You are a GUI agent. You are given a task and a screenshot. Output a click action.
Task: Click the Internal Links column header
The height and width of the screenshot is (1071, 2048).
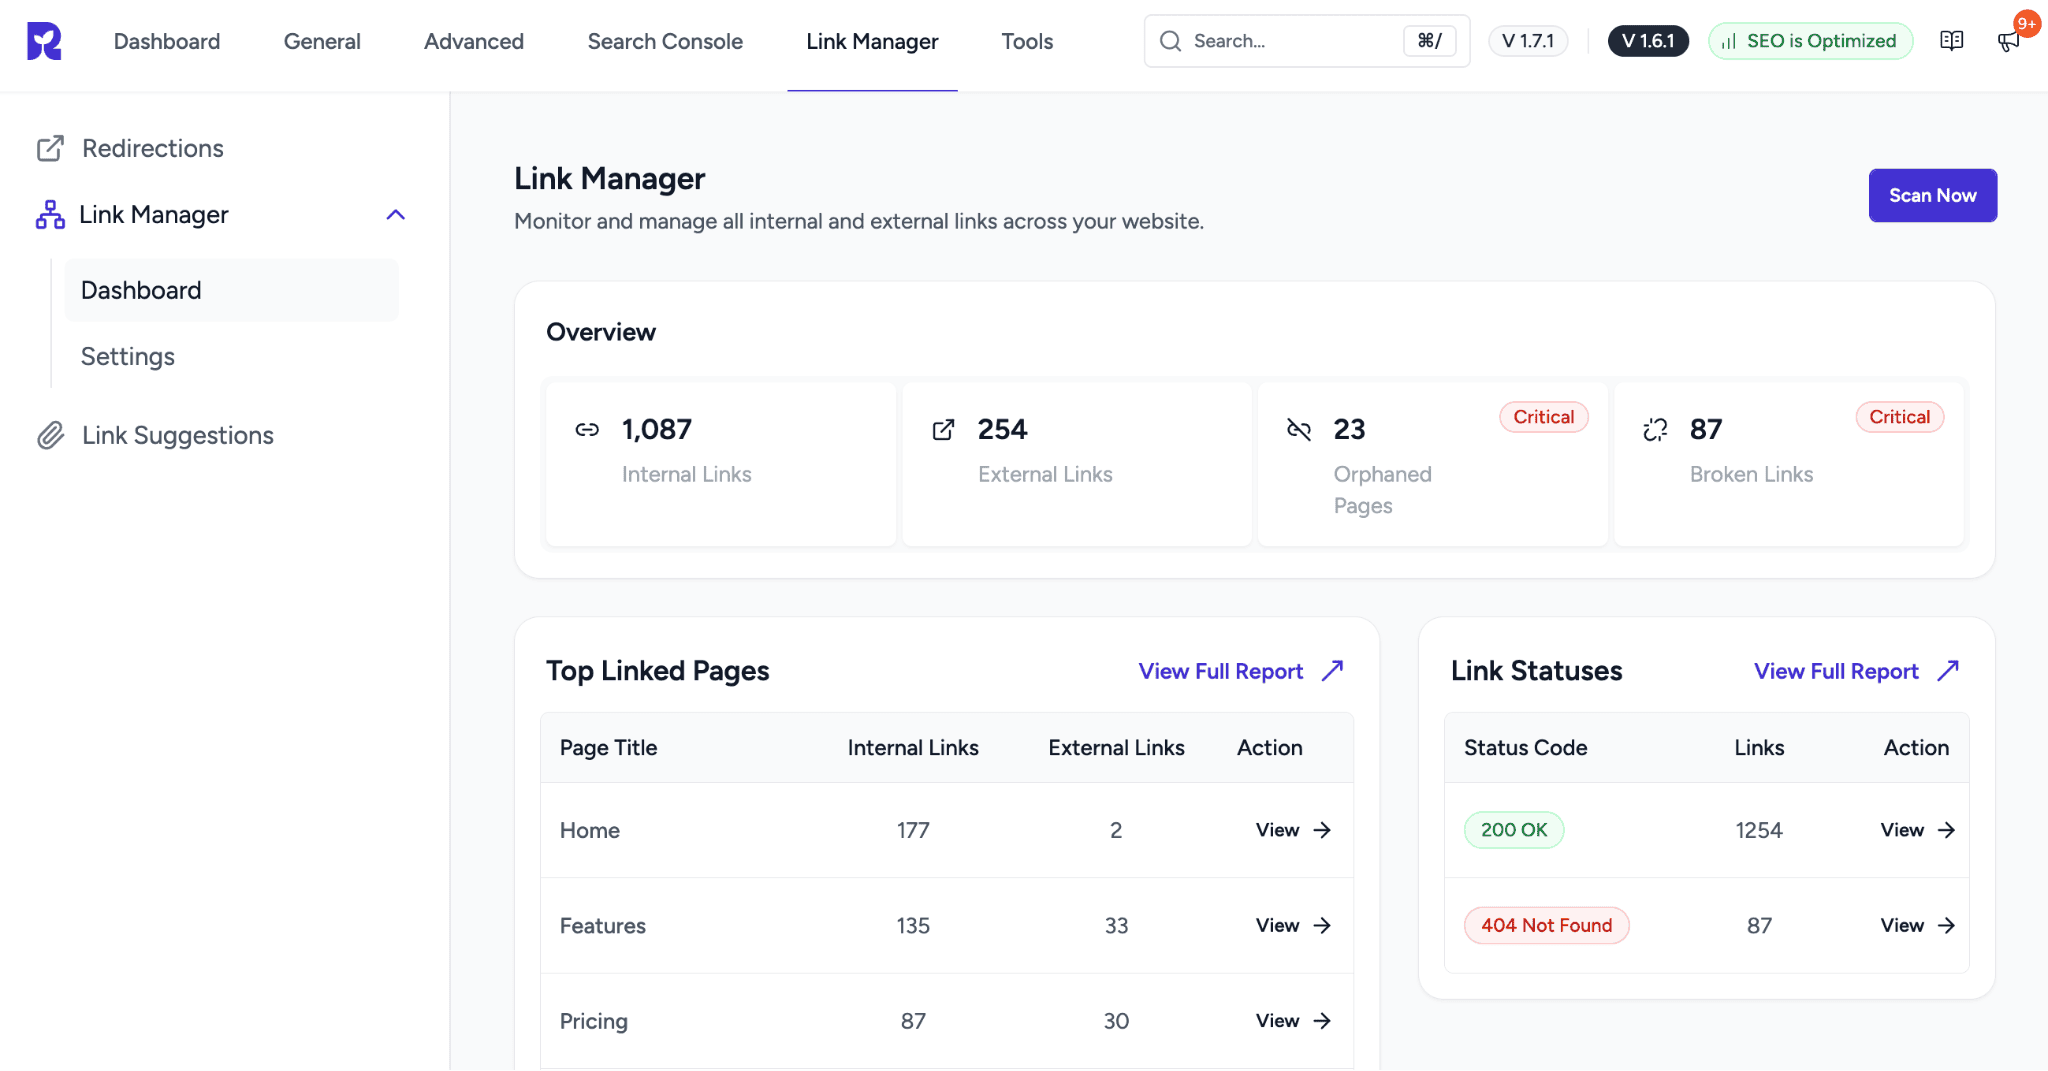pos(913,748)
